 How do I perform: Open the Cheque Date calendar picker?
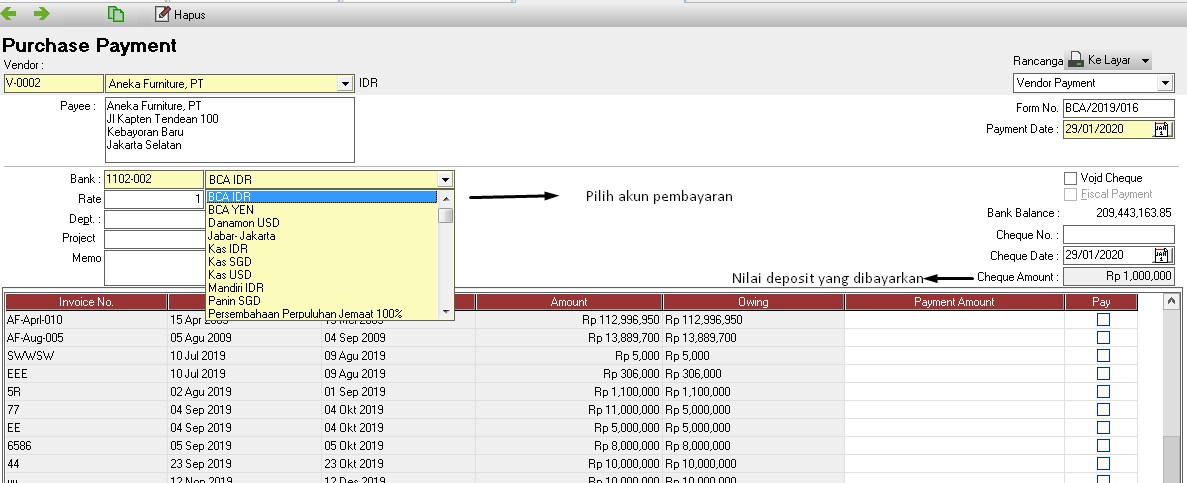[1162, 255]
